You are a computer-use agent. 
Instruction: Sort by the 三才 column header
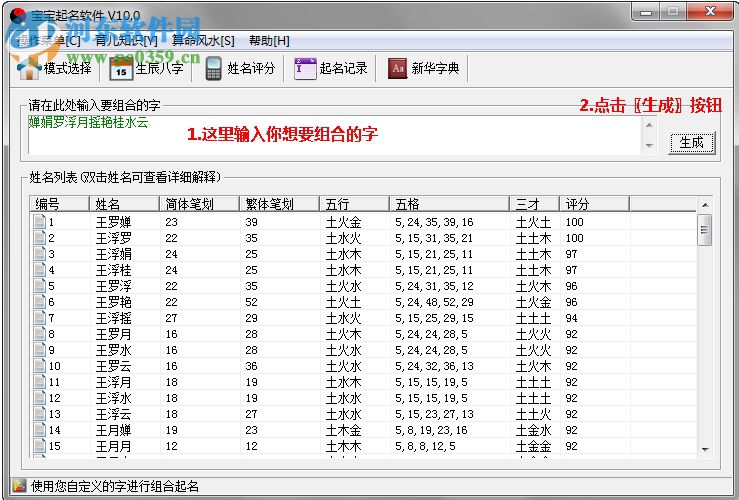tap(535, 204)
